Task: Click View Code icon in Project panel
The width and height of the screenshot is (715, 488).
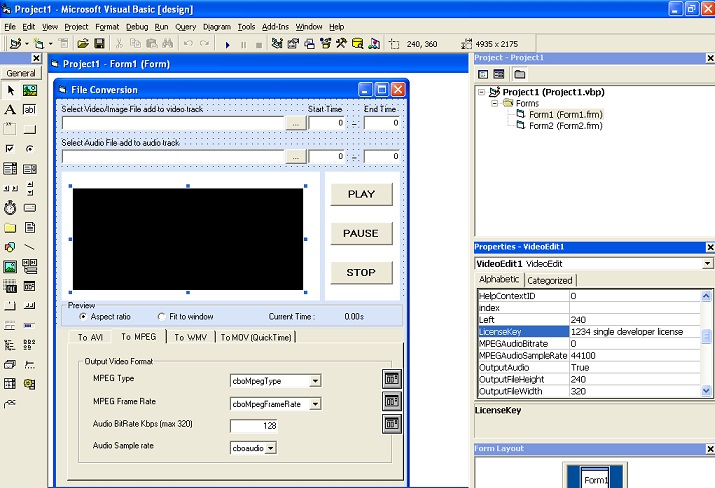Action: (484, 74)
